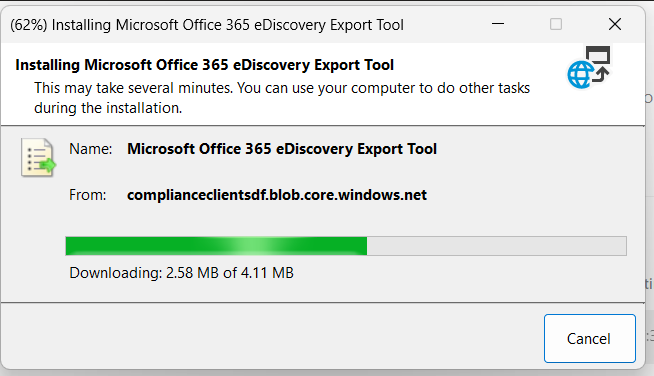The width and height of the screenshot is (654, 376).
Task: Click the Name value Microsoft Office 365 eDiscovery
Action: (x=282, y=149)
